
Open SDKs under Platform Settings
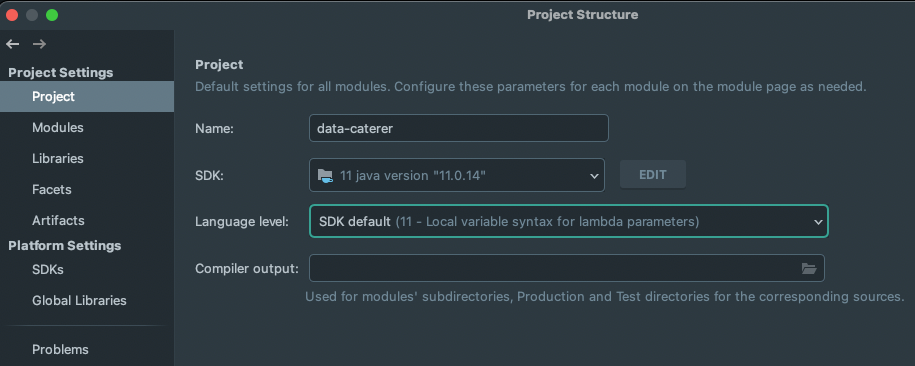point(48,270)
